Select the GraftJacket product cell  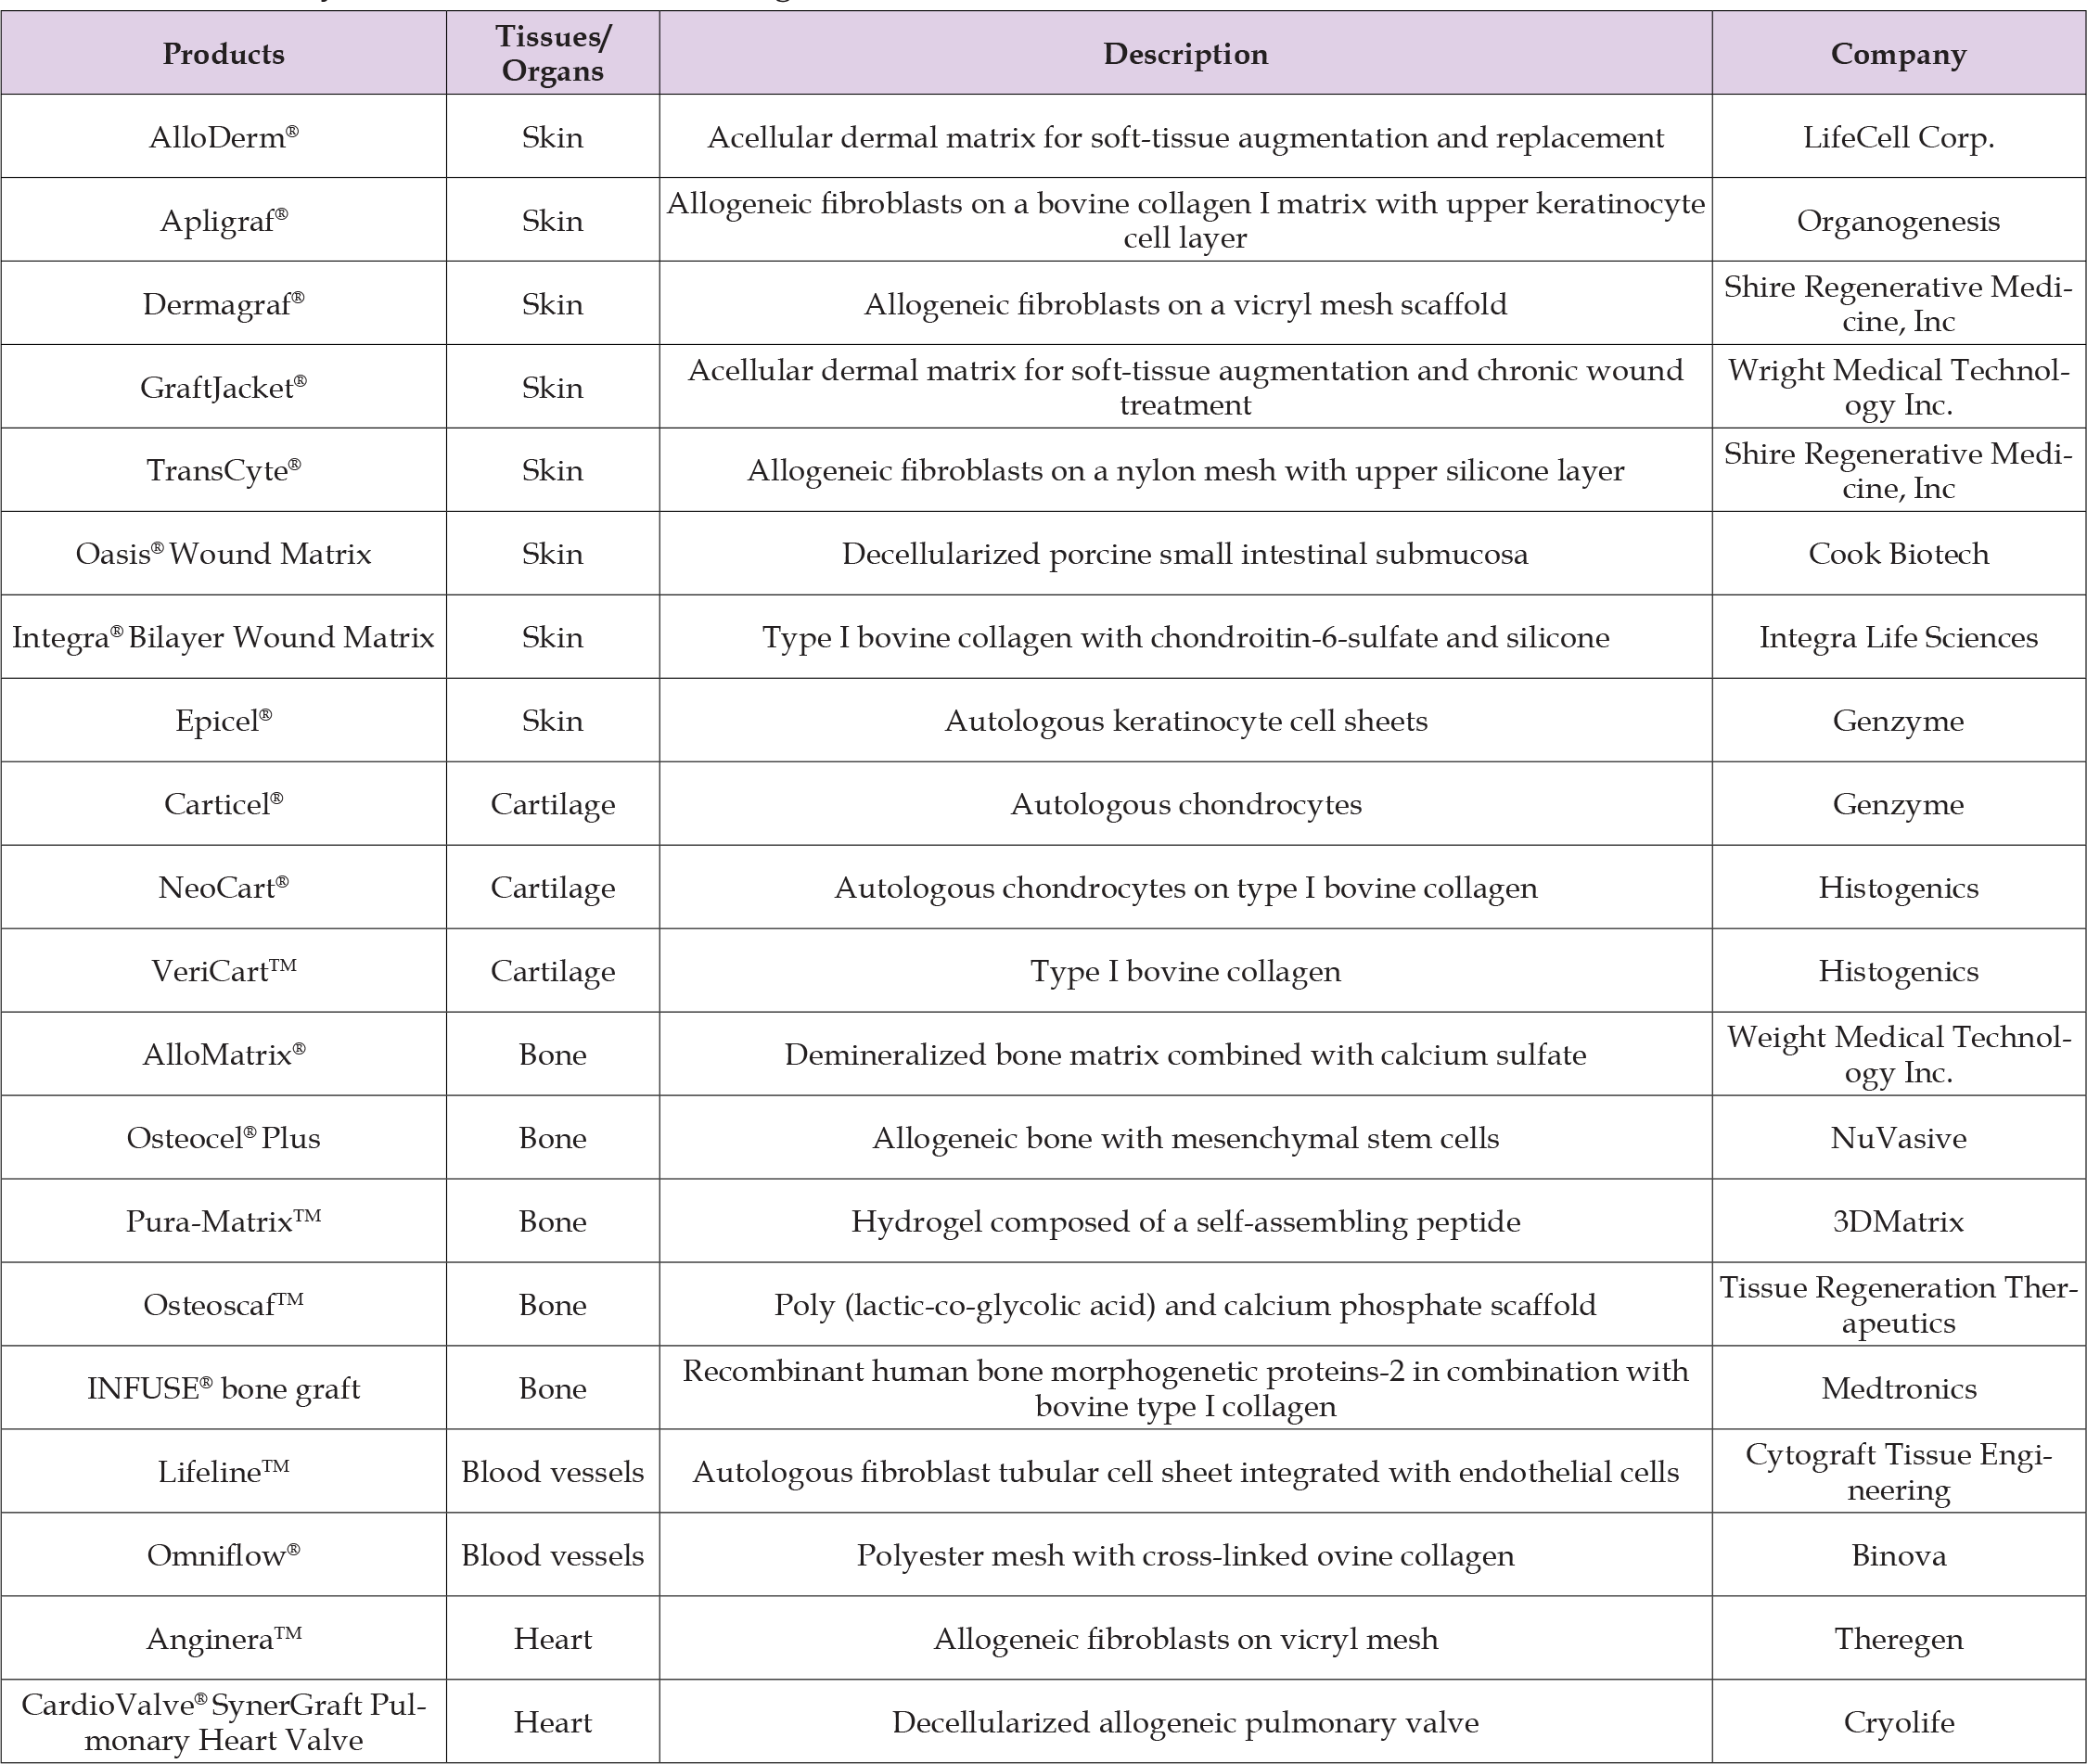click(x=223, y=387)
